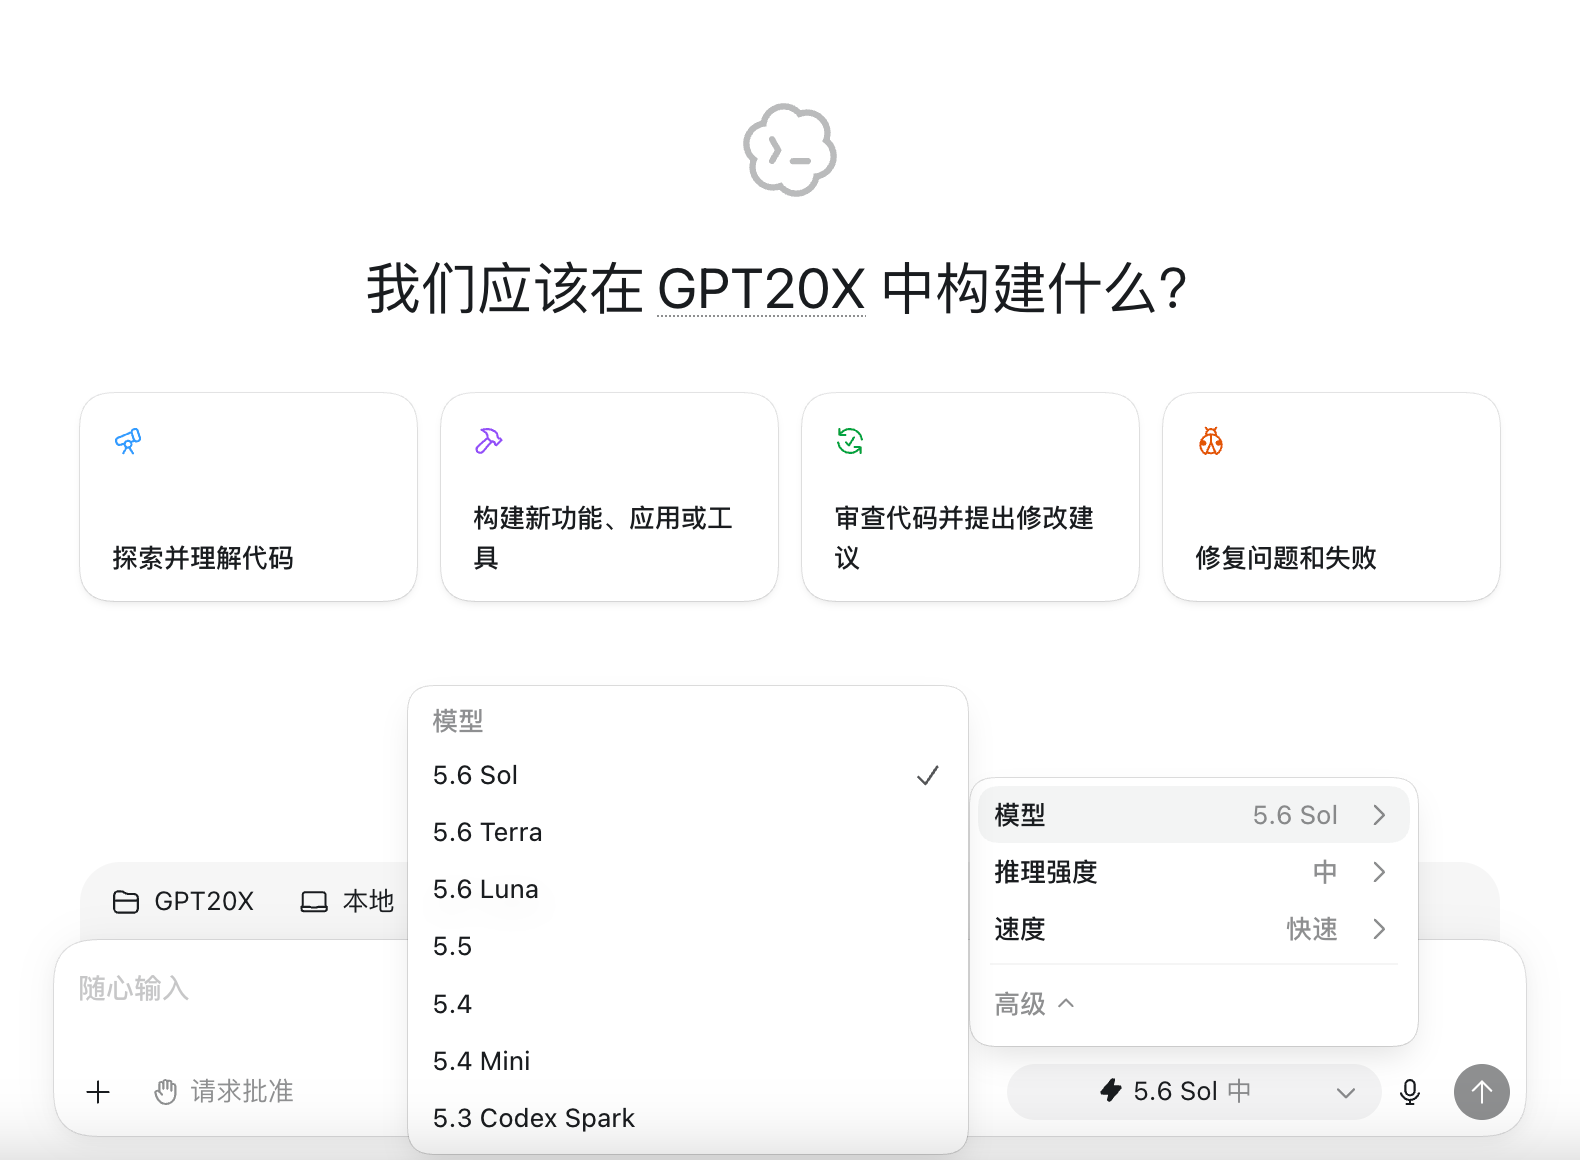The image size is (1580, 1160).
Task: Click the Codex terminal cloud logo
Action: [x=790, y=150]
